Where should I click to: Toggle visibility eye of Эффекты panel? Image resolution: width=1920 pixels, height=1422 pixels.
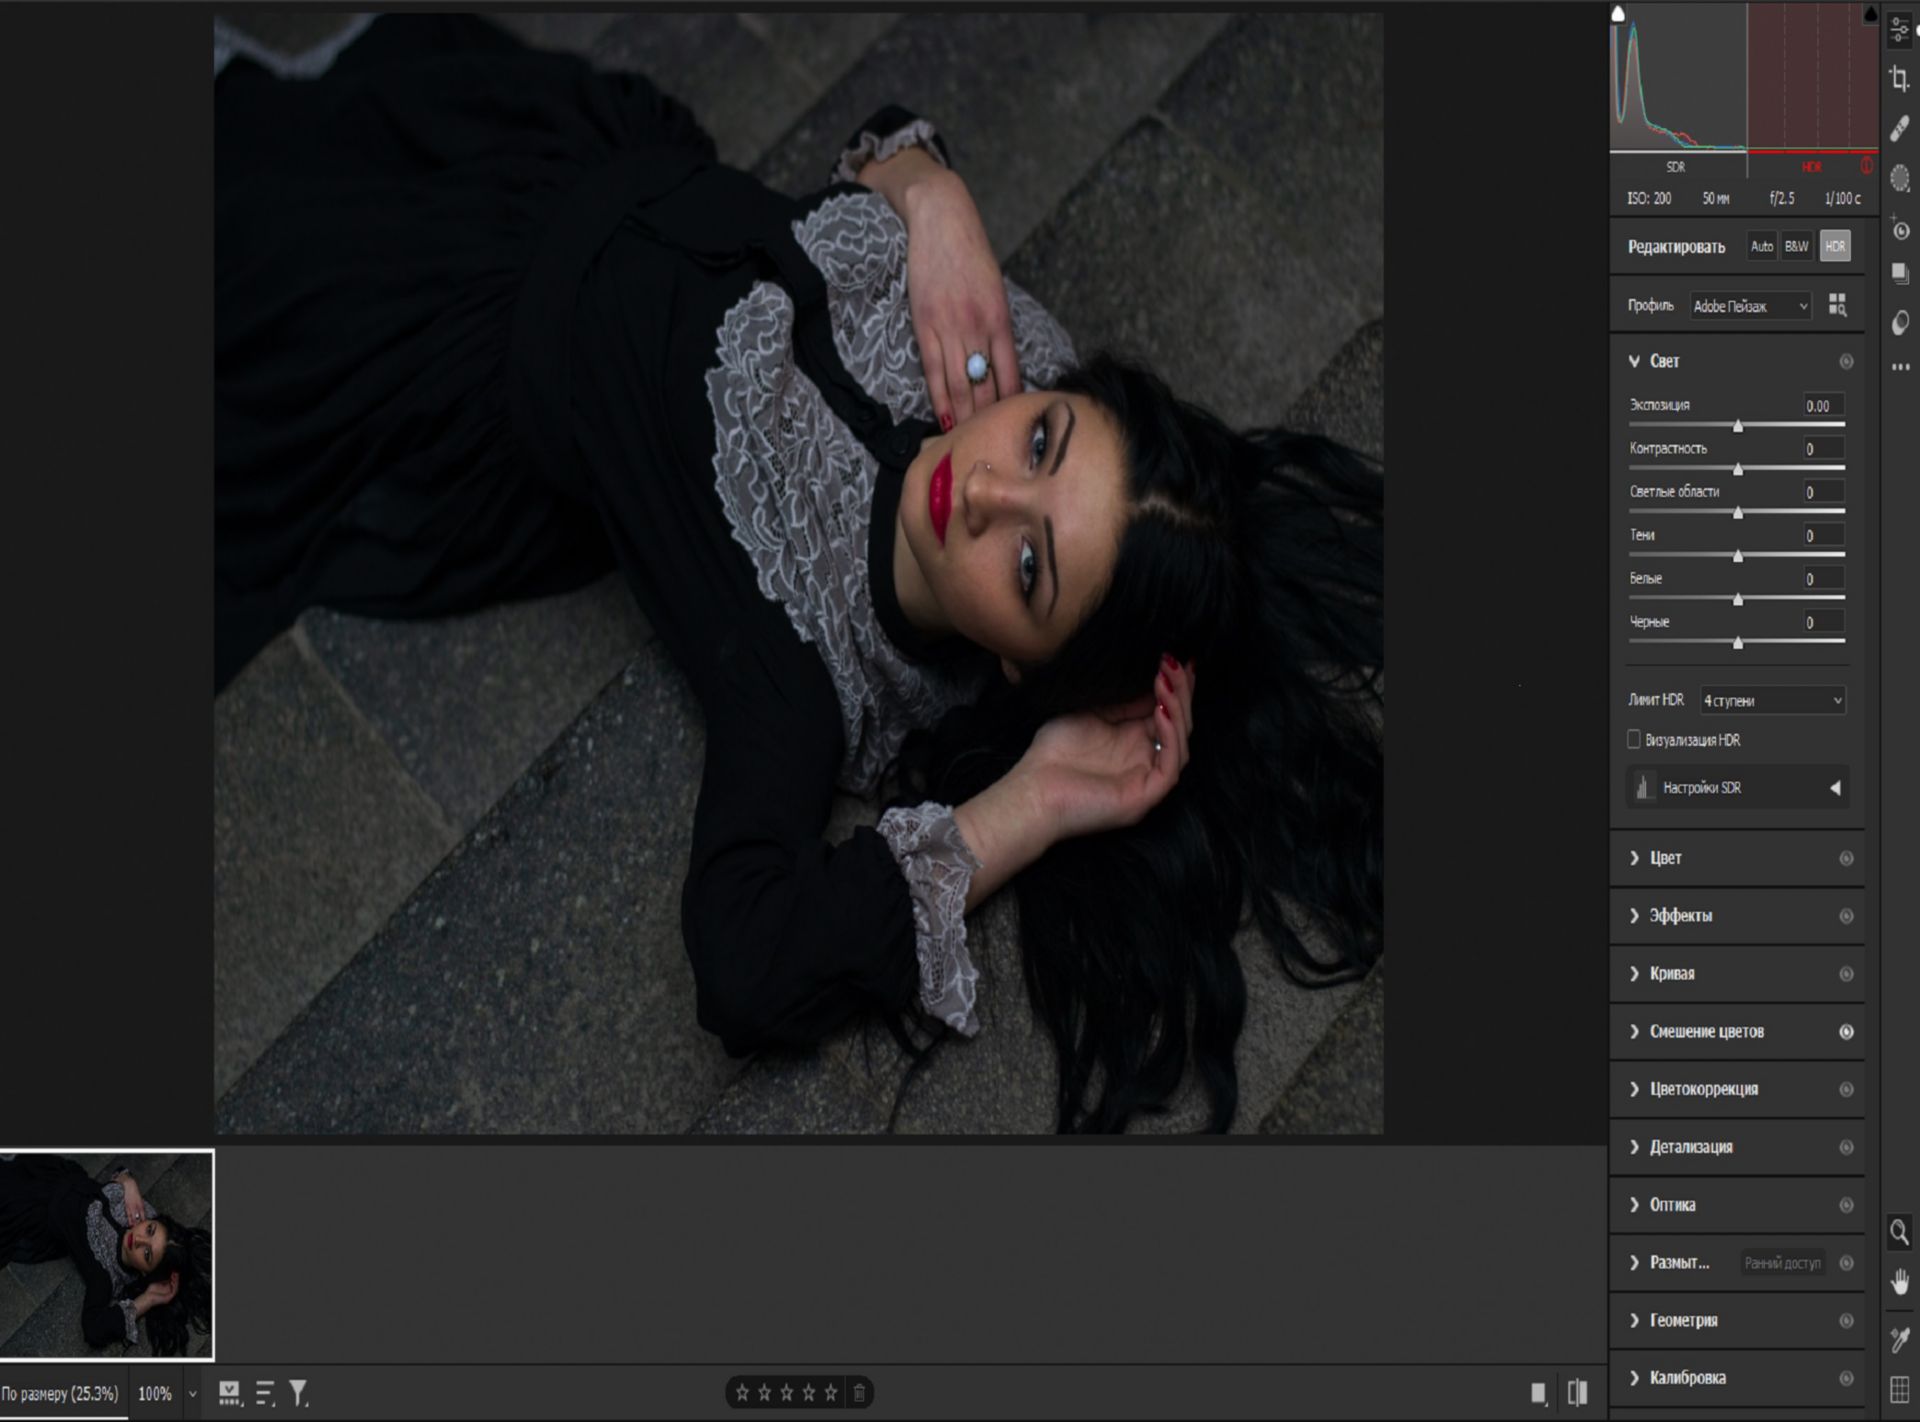(1846, 916)
